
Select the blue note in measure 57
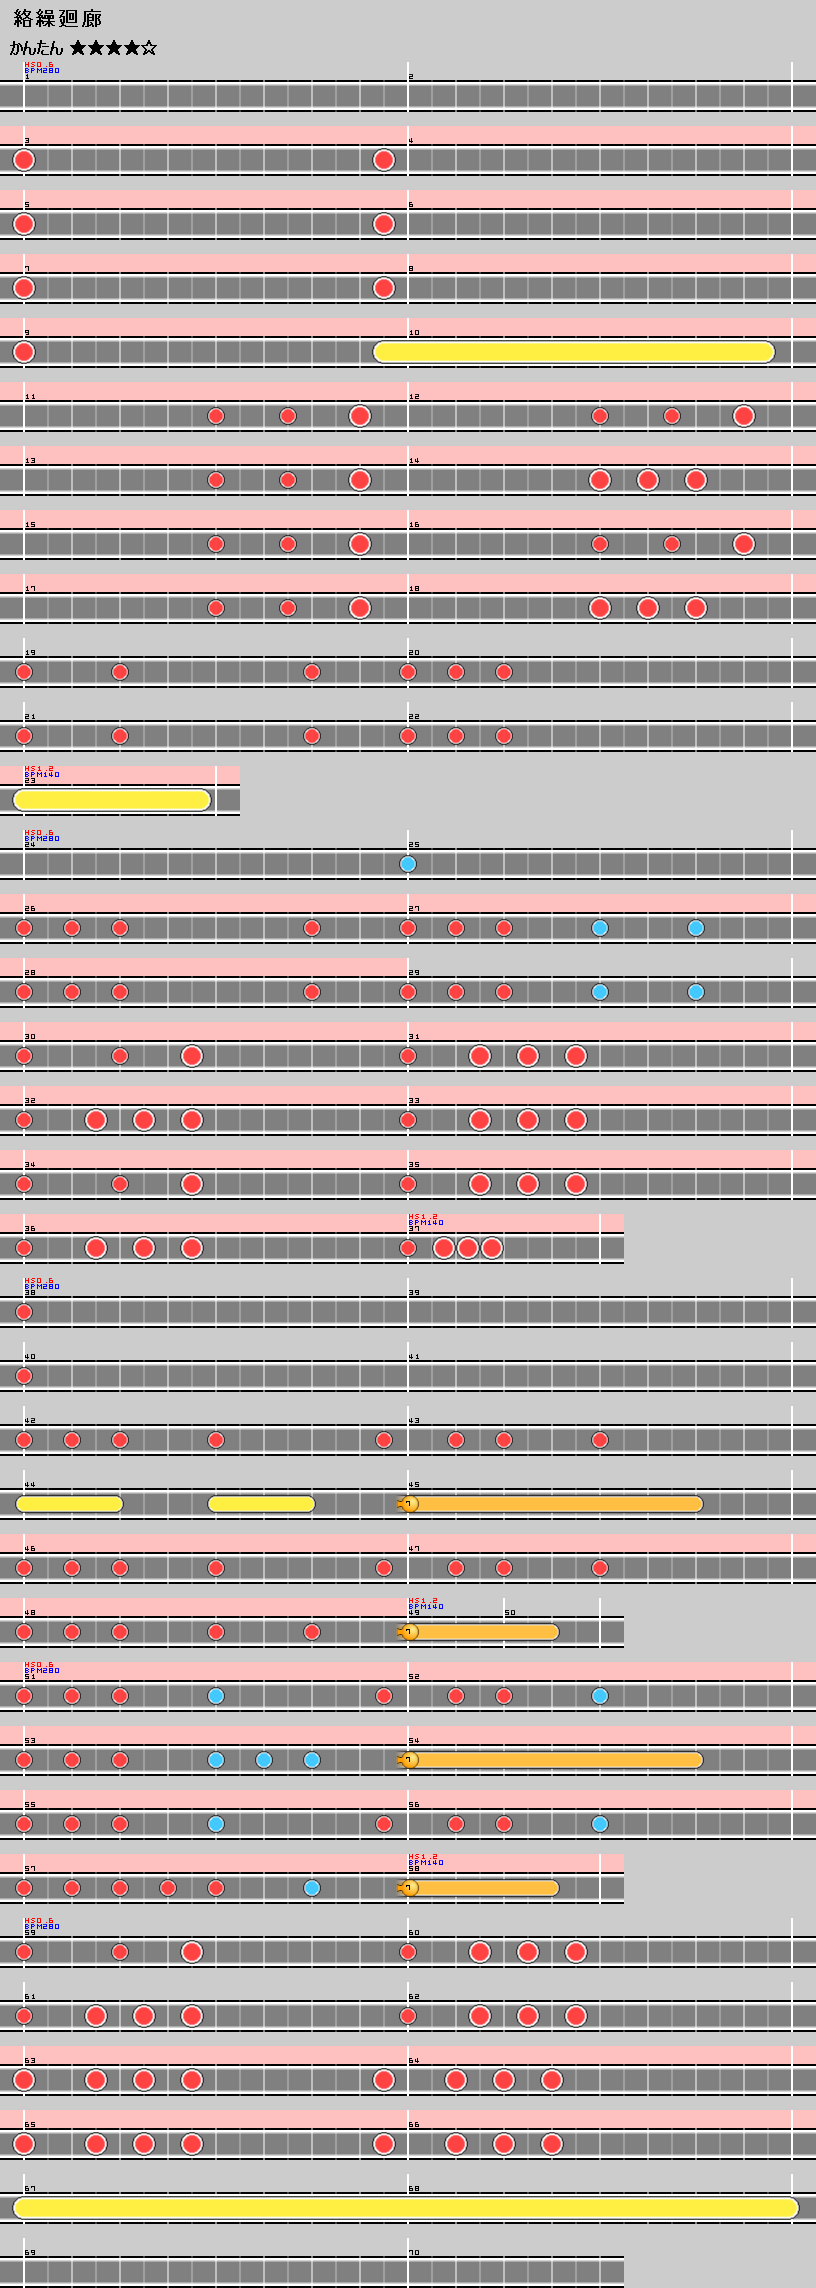point(312,1888)
